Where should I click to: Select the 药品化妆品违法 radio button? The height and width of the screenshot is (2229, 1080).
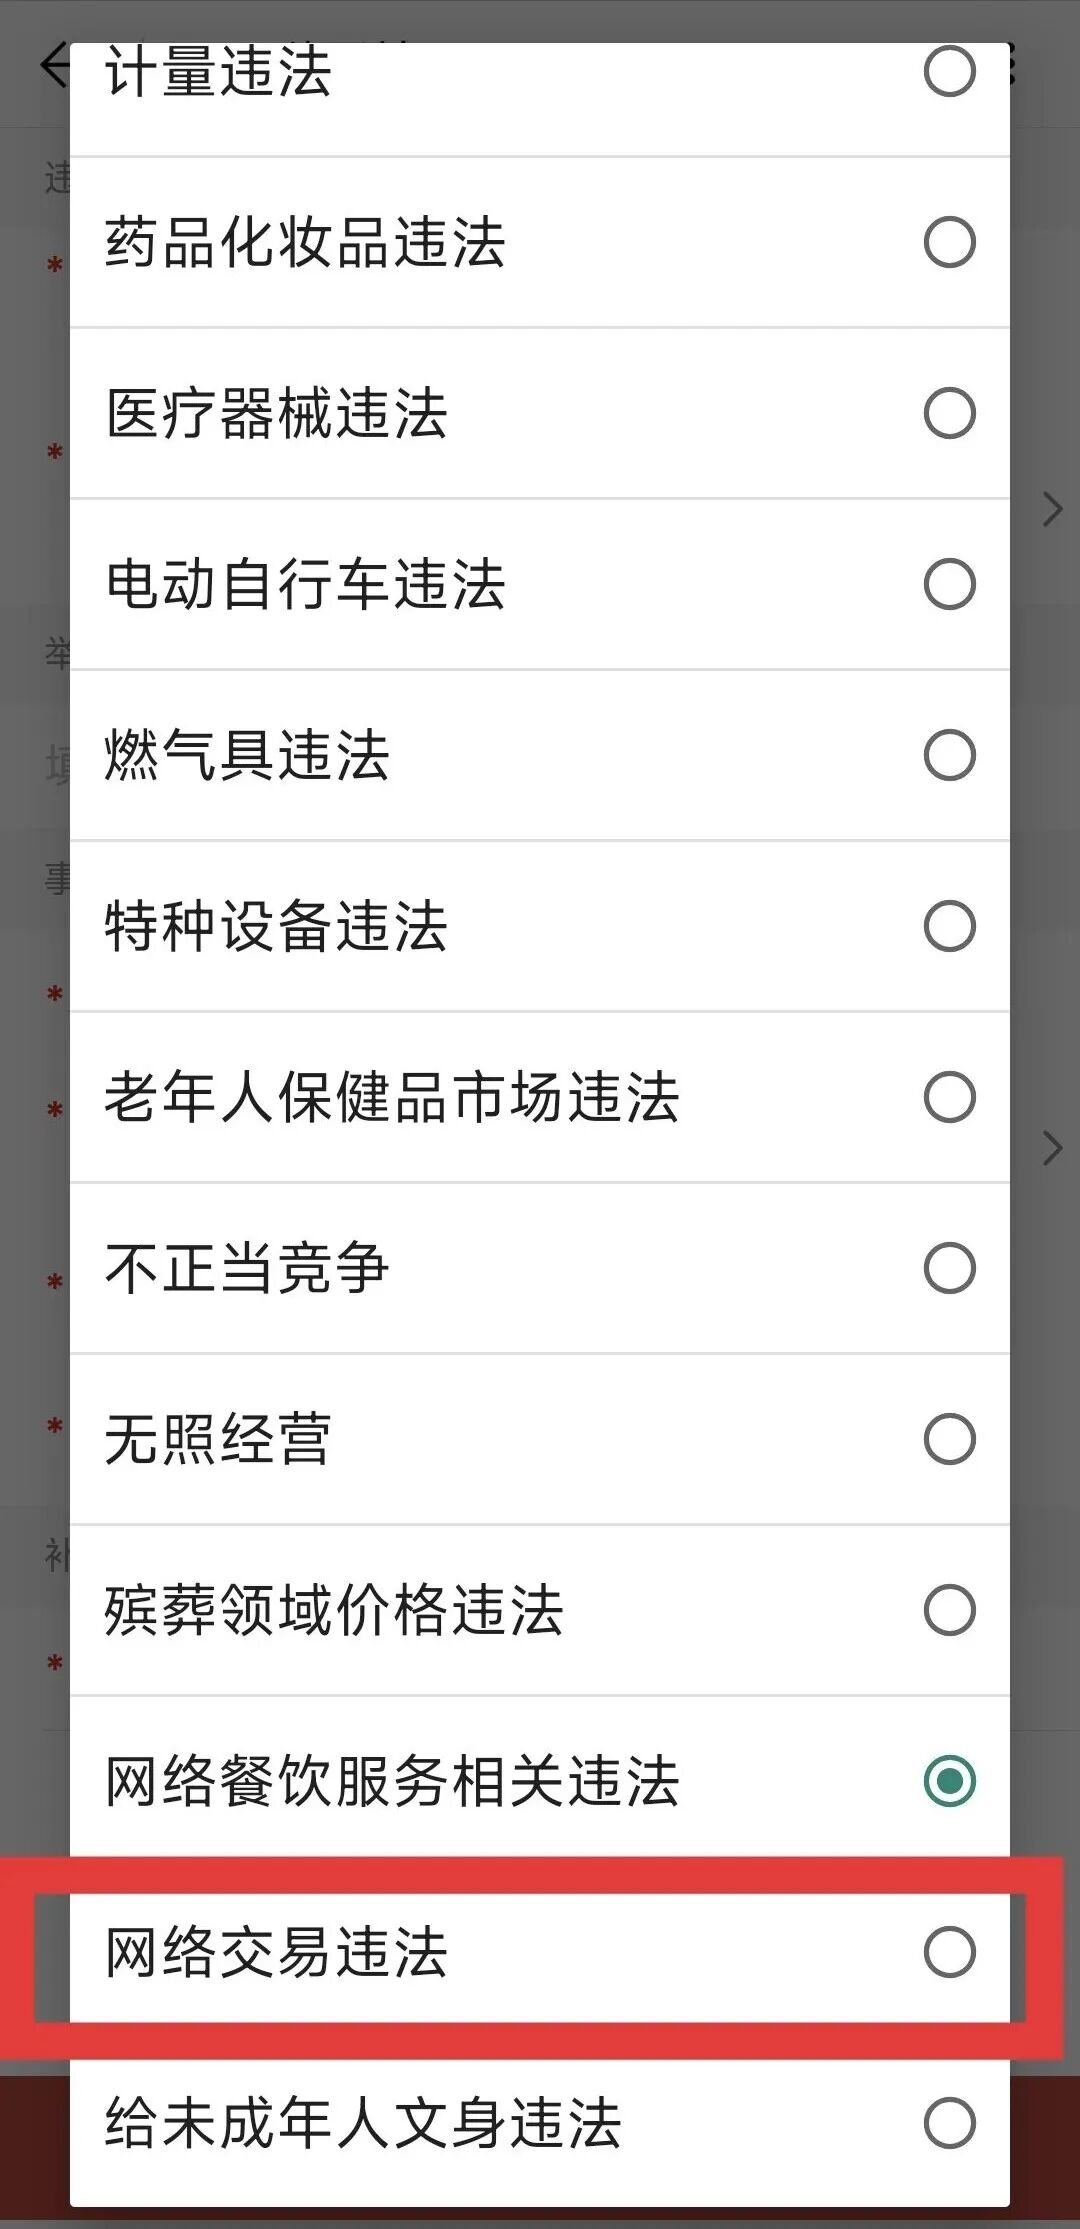point(949,242)
